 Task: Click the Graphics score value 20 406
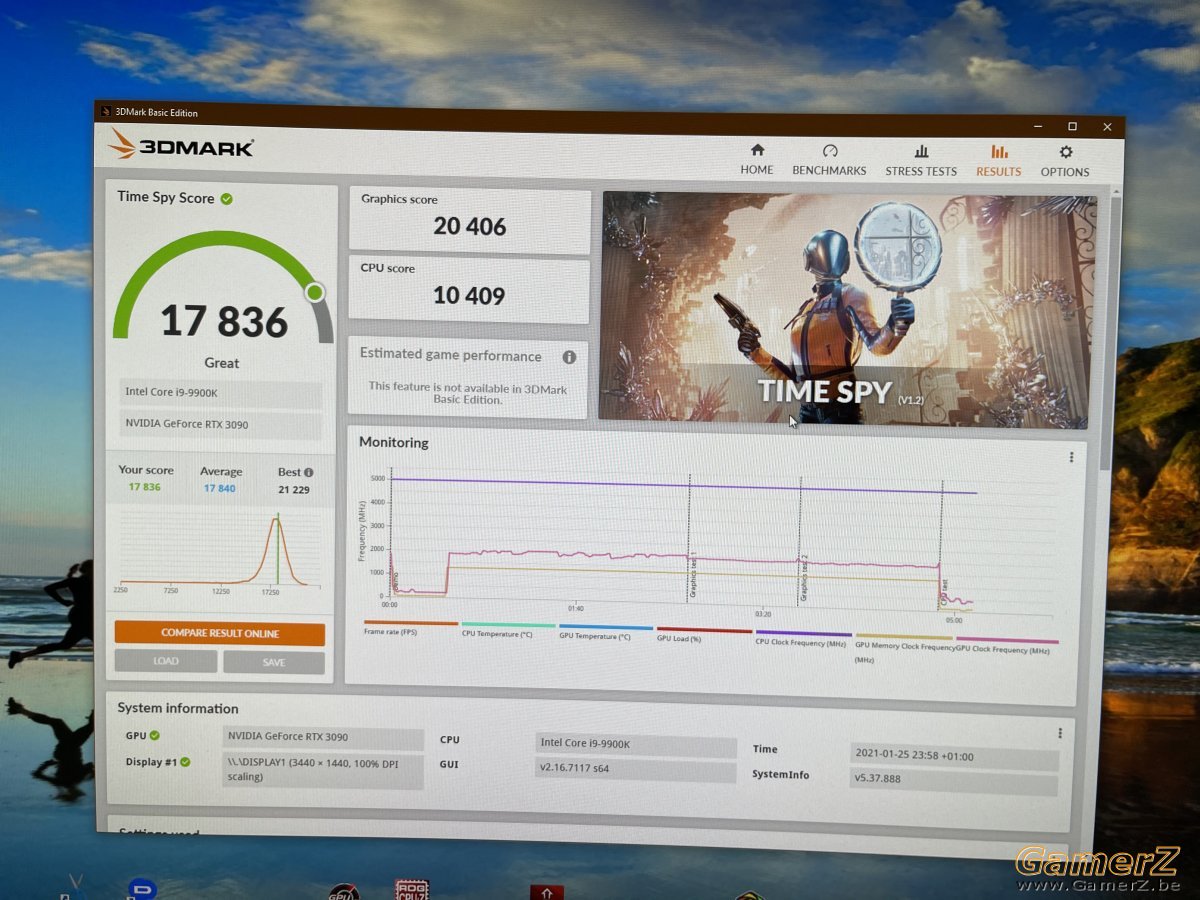click(x=469, y=226)
